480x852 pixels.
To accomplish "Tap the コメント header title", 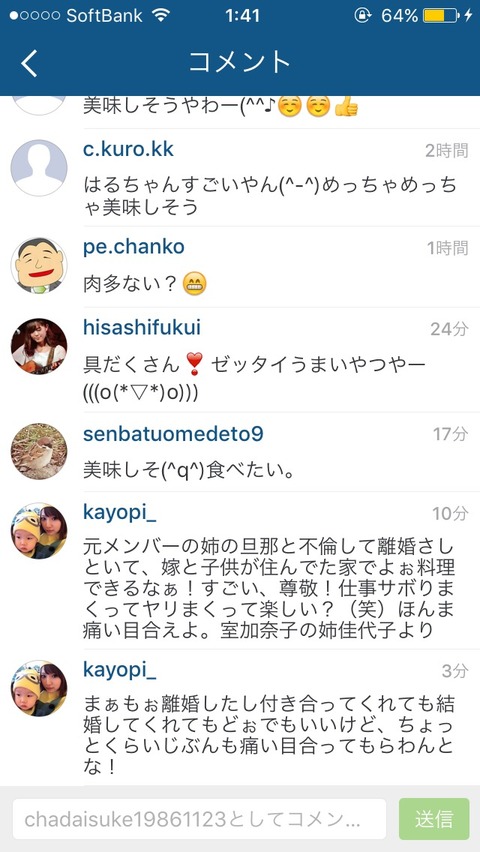I will tap(240, 62).
